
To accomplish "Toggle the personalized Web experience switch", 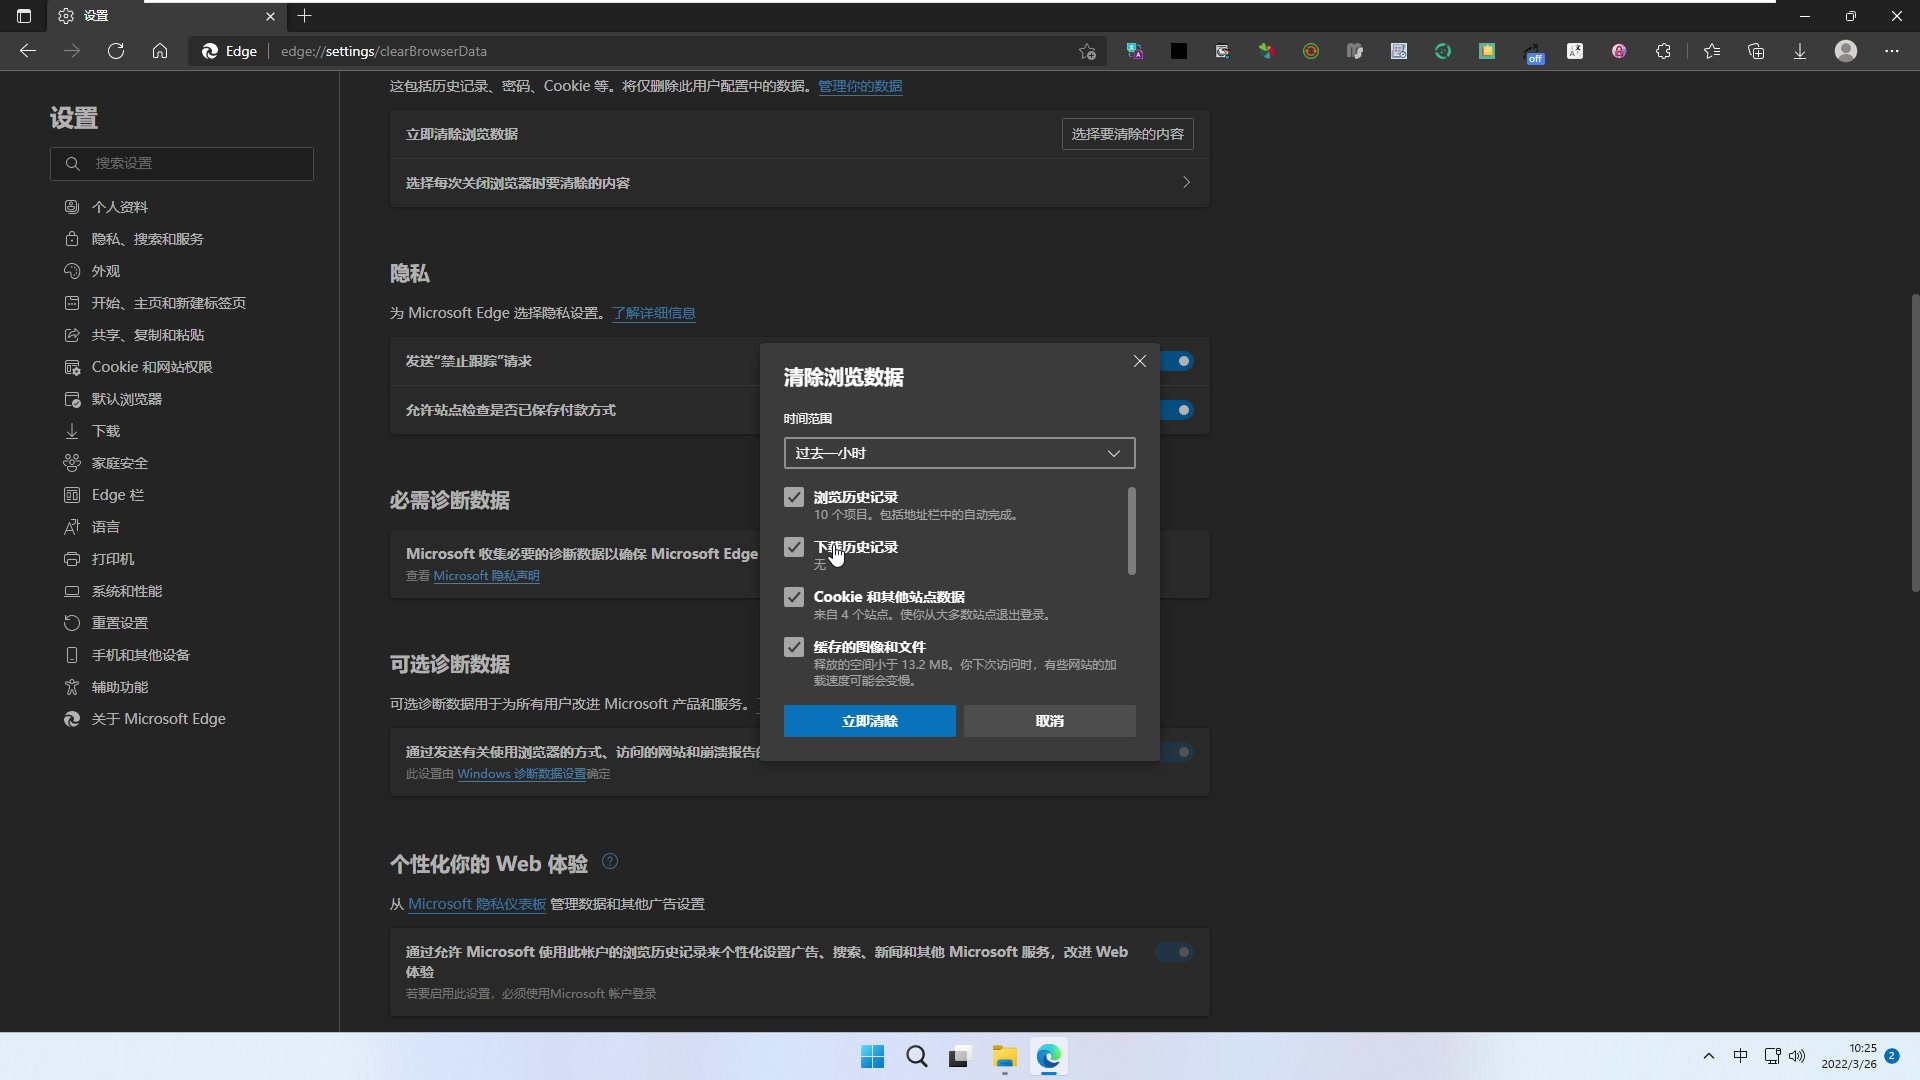I will pyautogui.click(x=1174, y=952).
